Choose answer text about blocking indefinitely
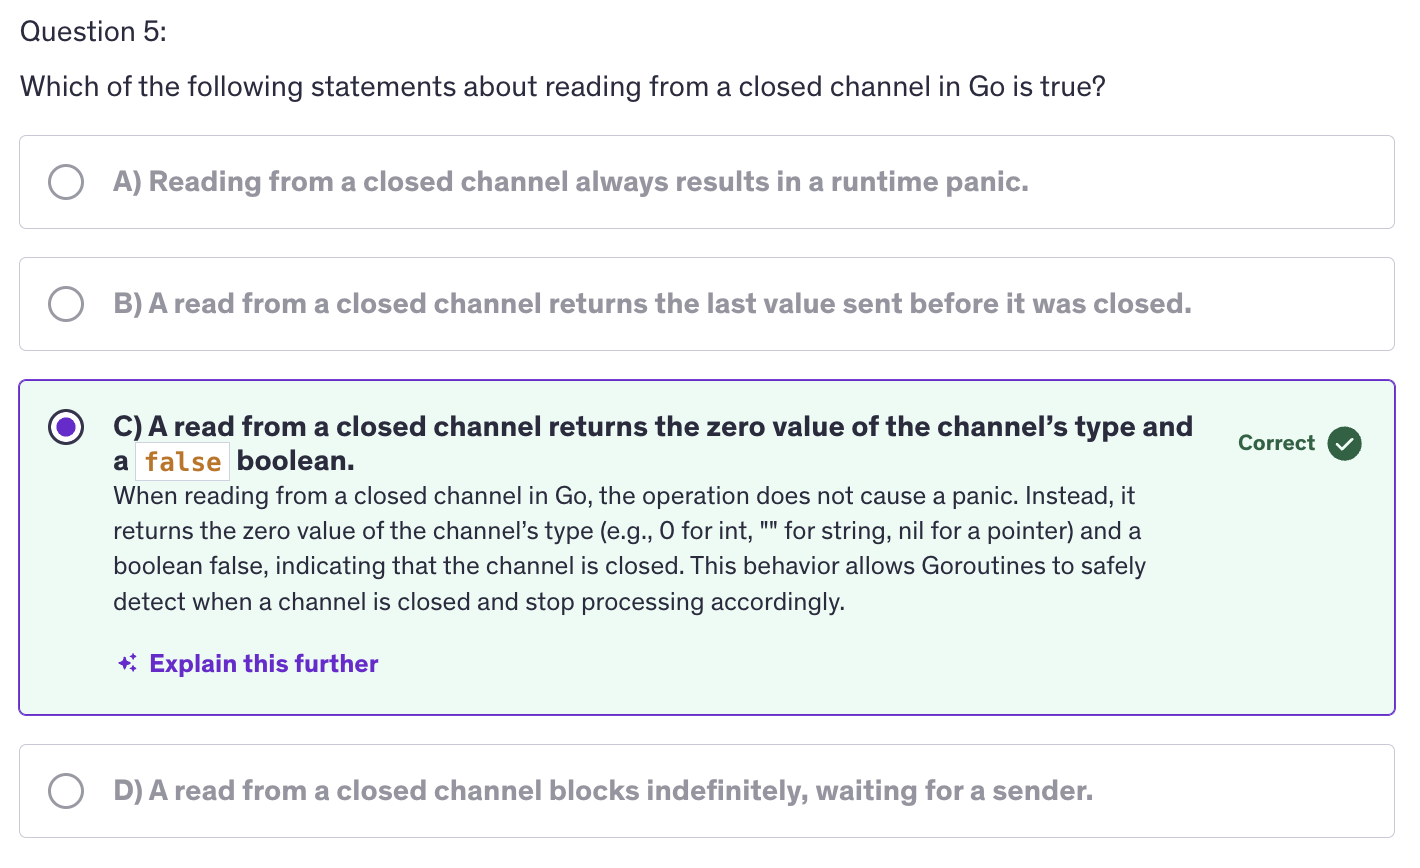 click(602, 791)
